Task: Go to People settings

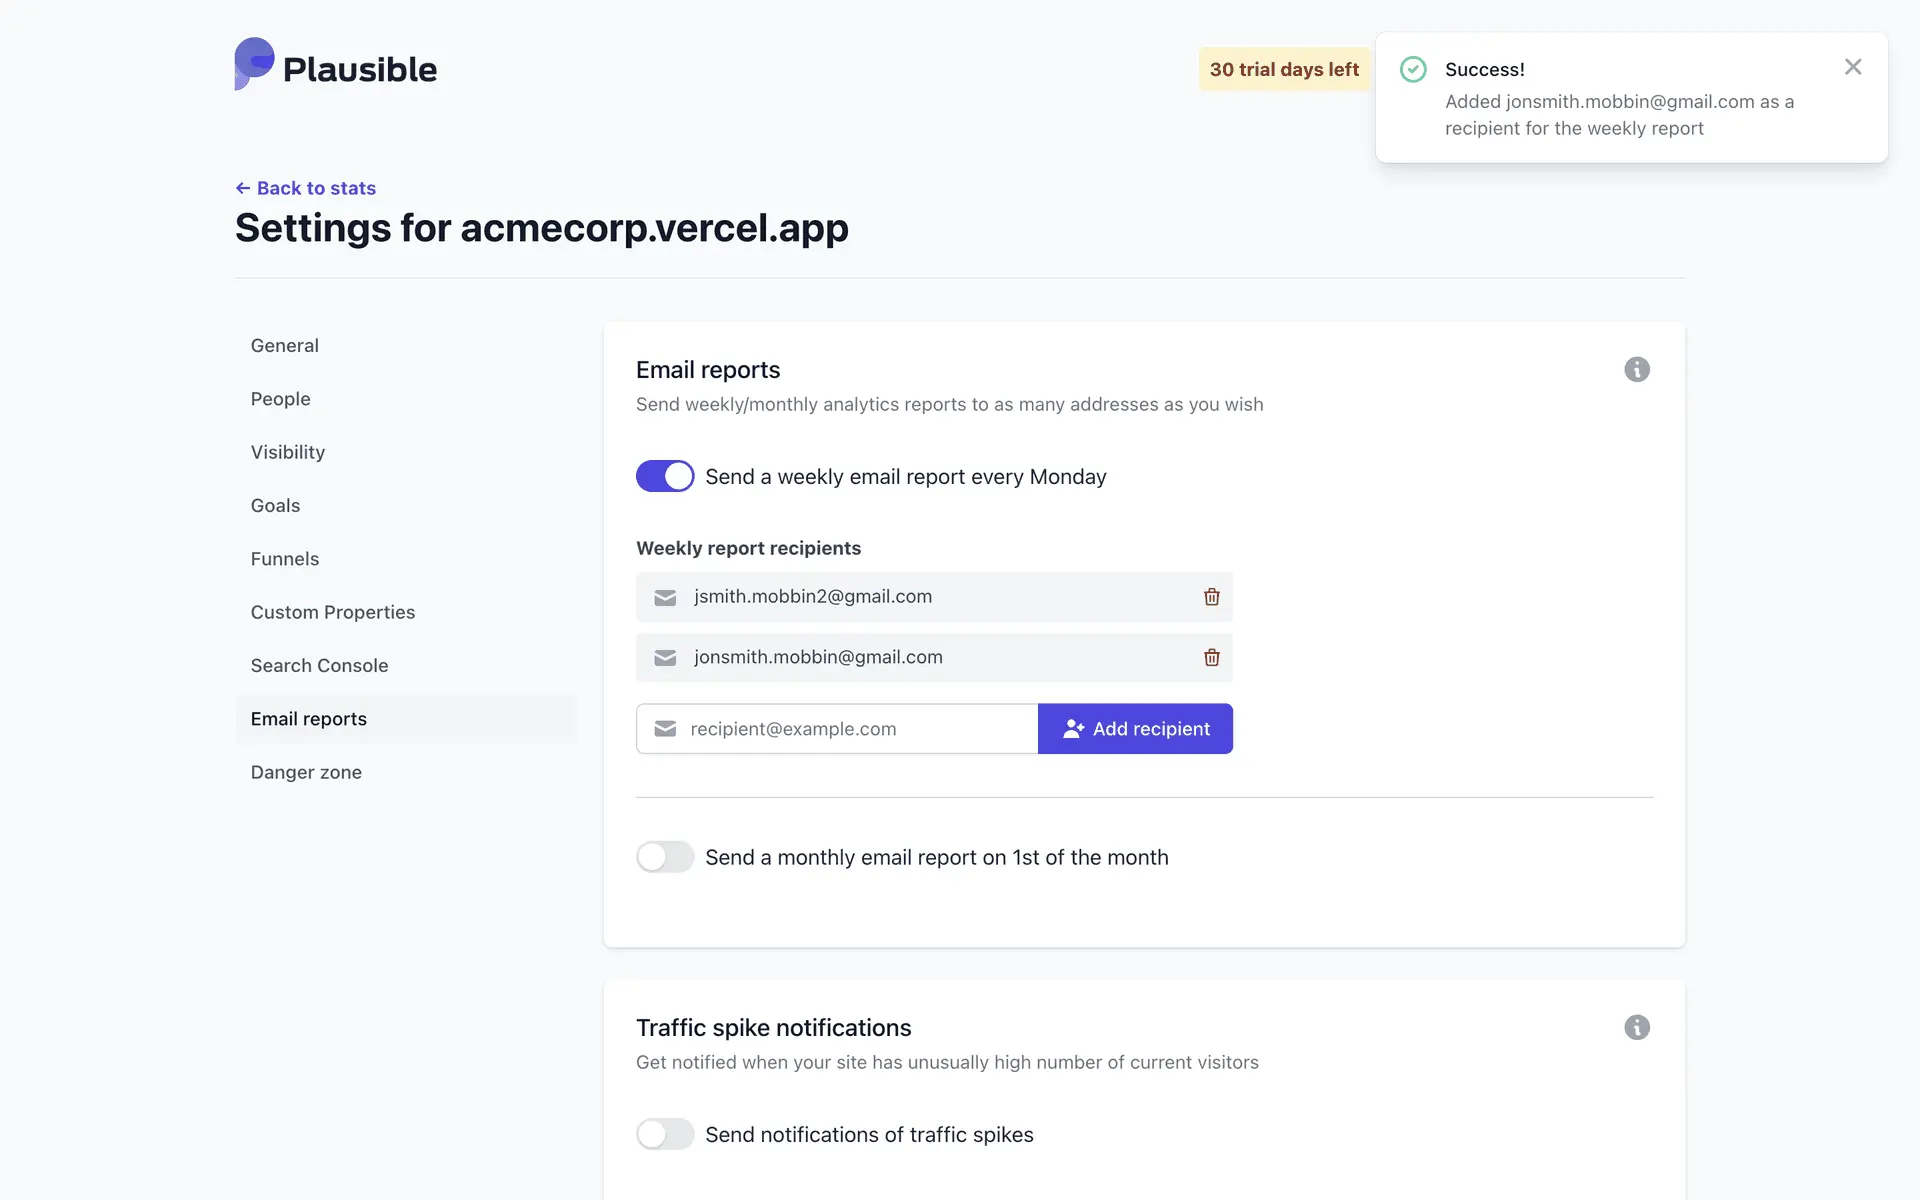Action: [281, 399]
